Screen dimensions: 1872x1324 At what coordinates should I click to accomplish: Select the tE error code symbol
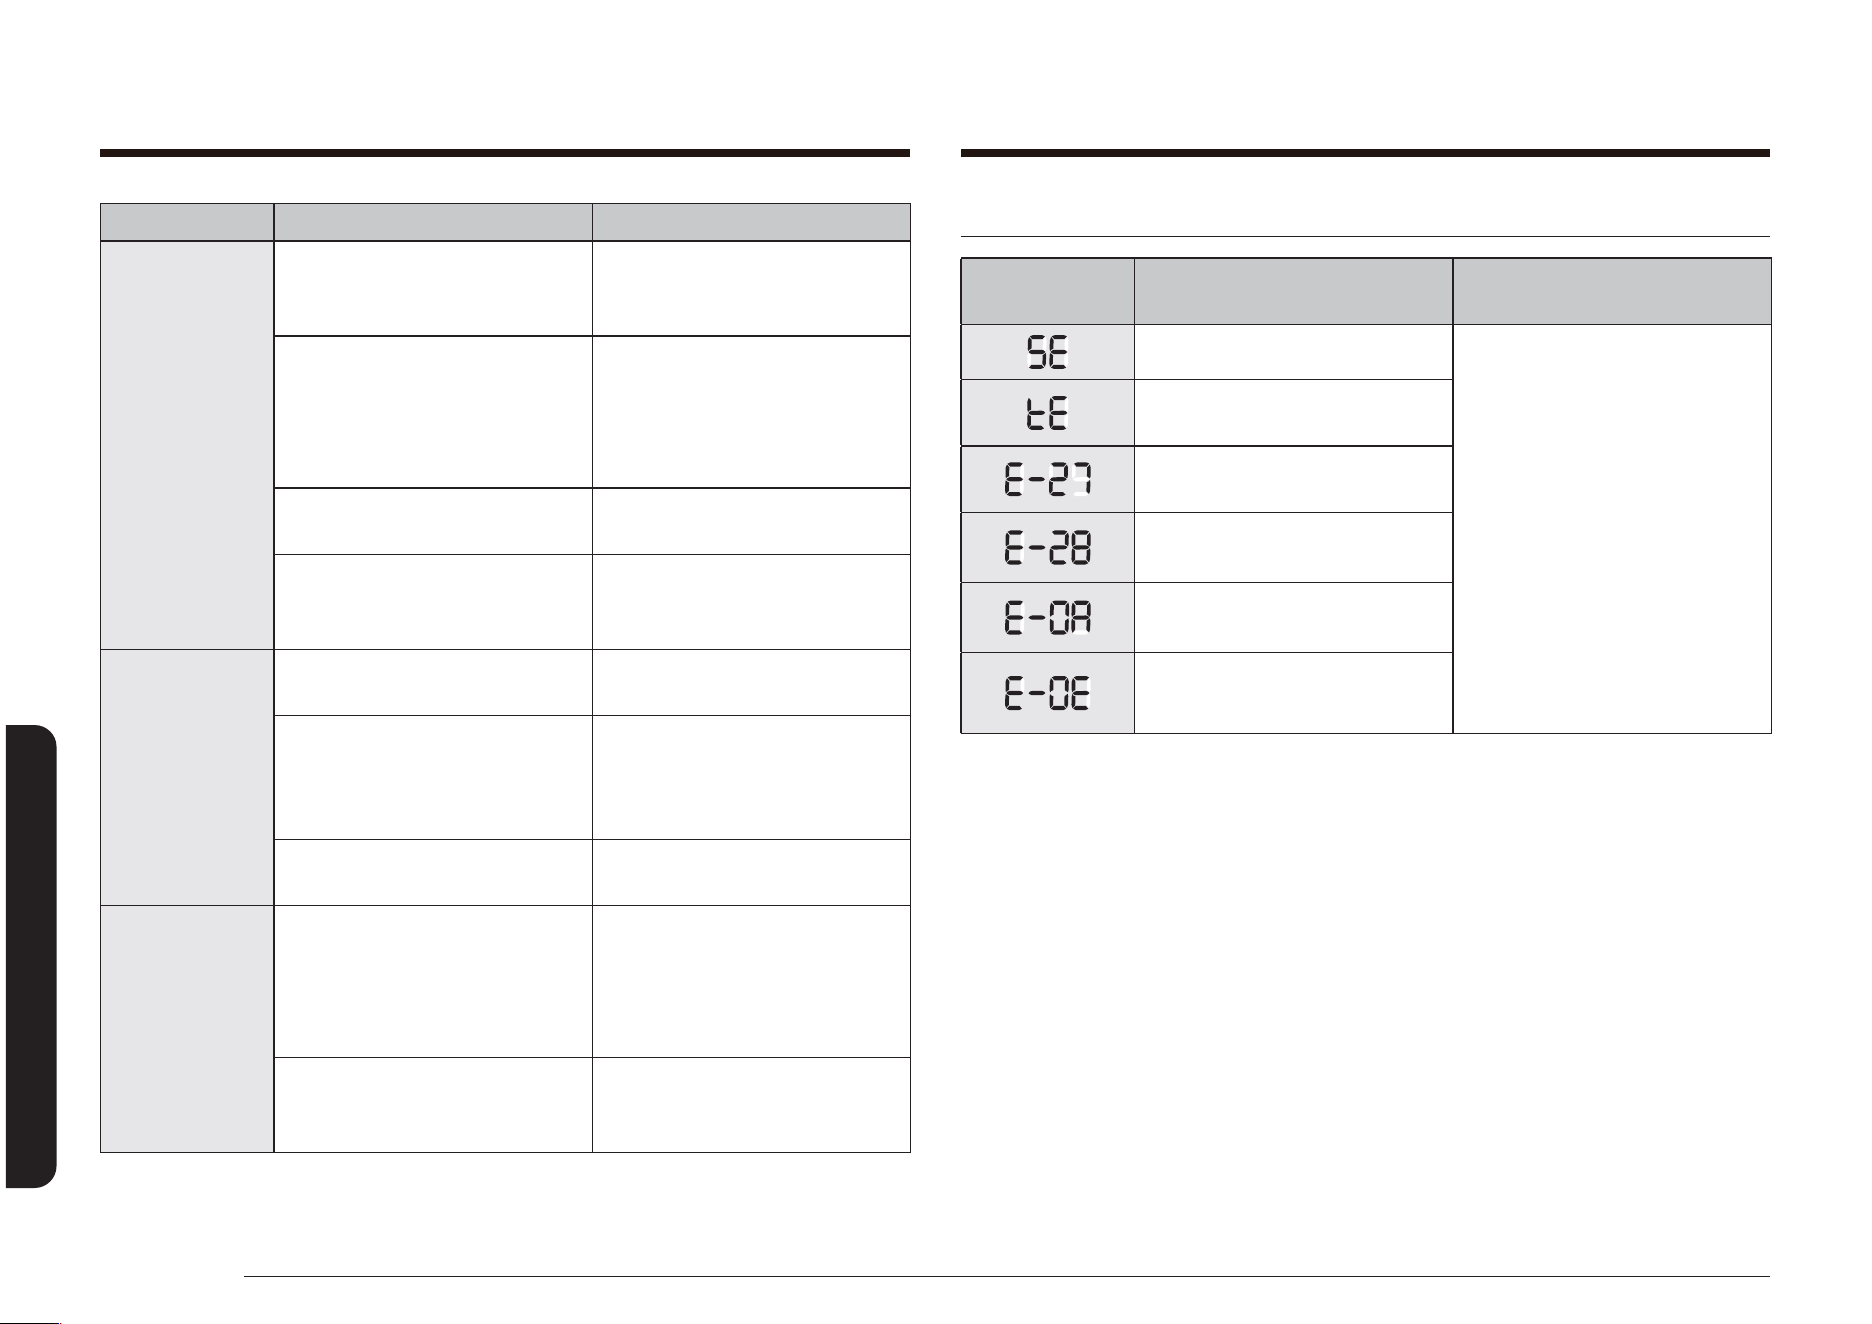pos(1047,412)
